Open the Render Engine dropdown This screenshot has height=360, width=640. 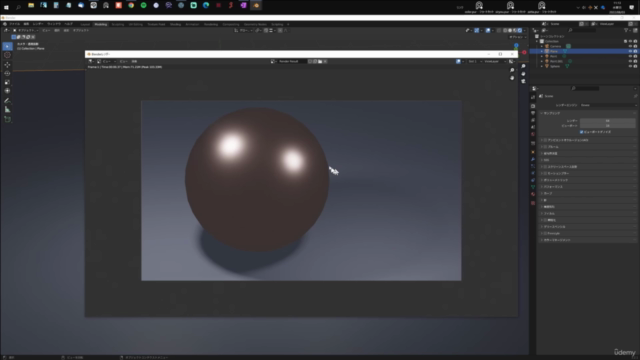(x=608, y=105)
